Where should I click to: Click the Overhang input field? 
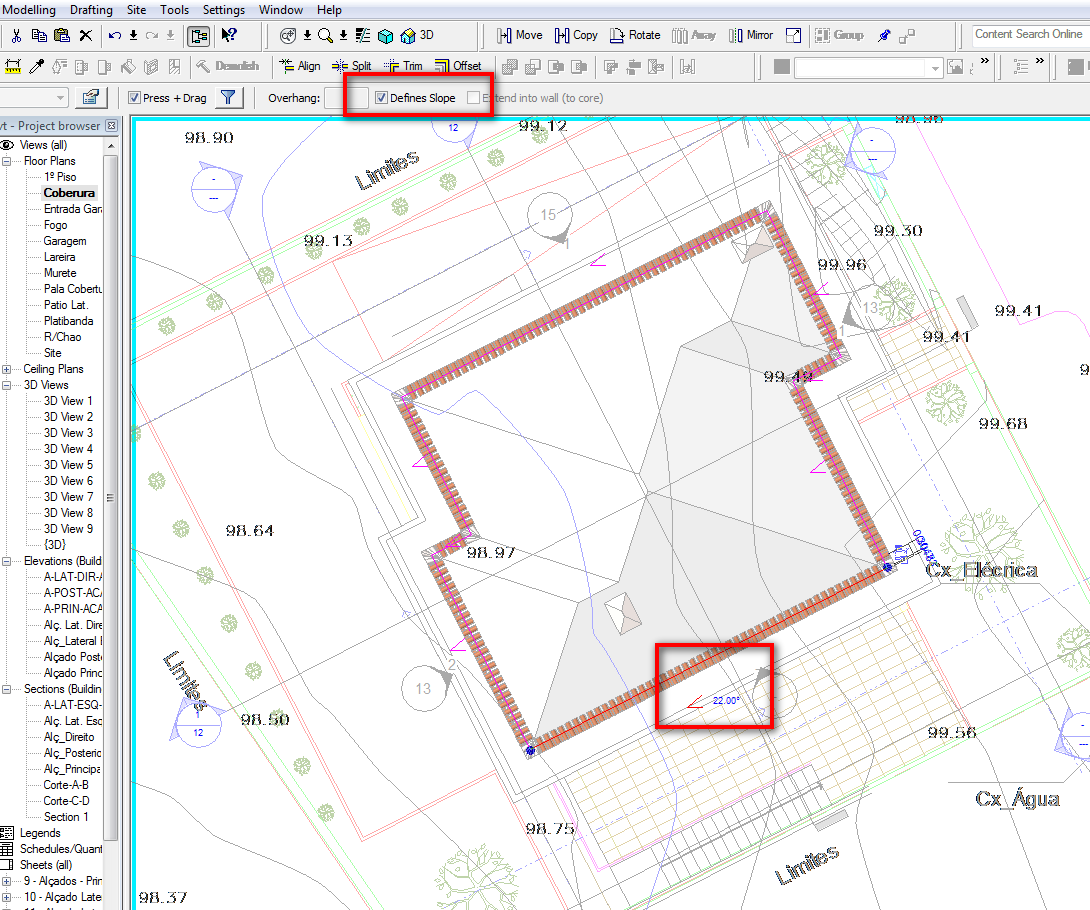point(345,98)
